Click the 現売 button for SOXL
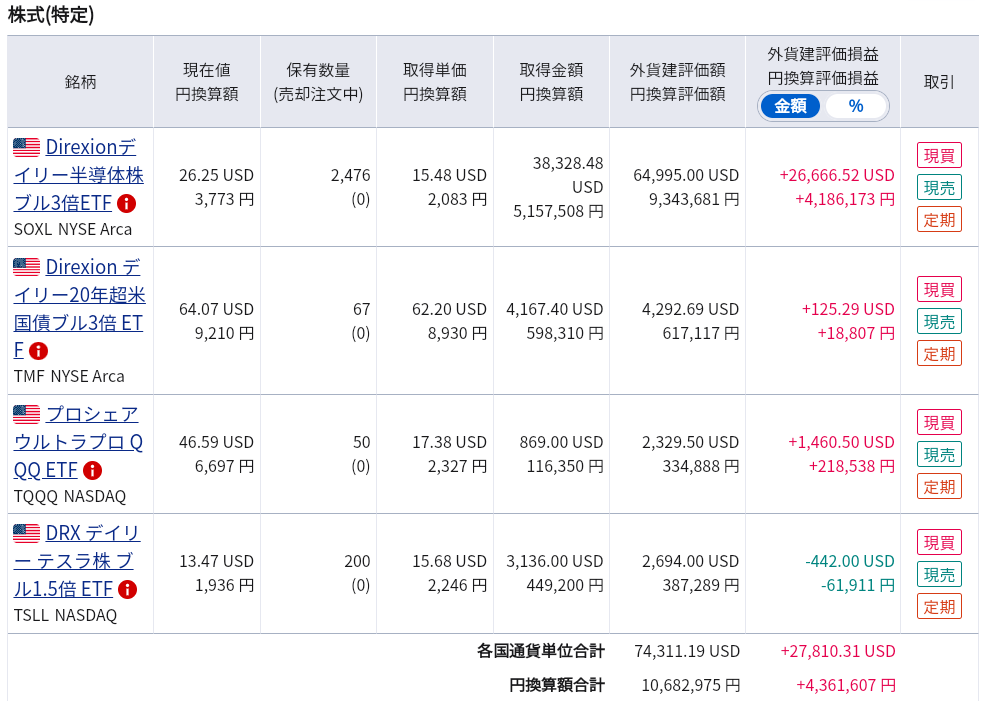This screenshot has width=985, height=701. coord(939,187)
